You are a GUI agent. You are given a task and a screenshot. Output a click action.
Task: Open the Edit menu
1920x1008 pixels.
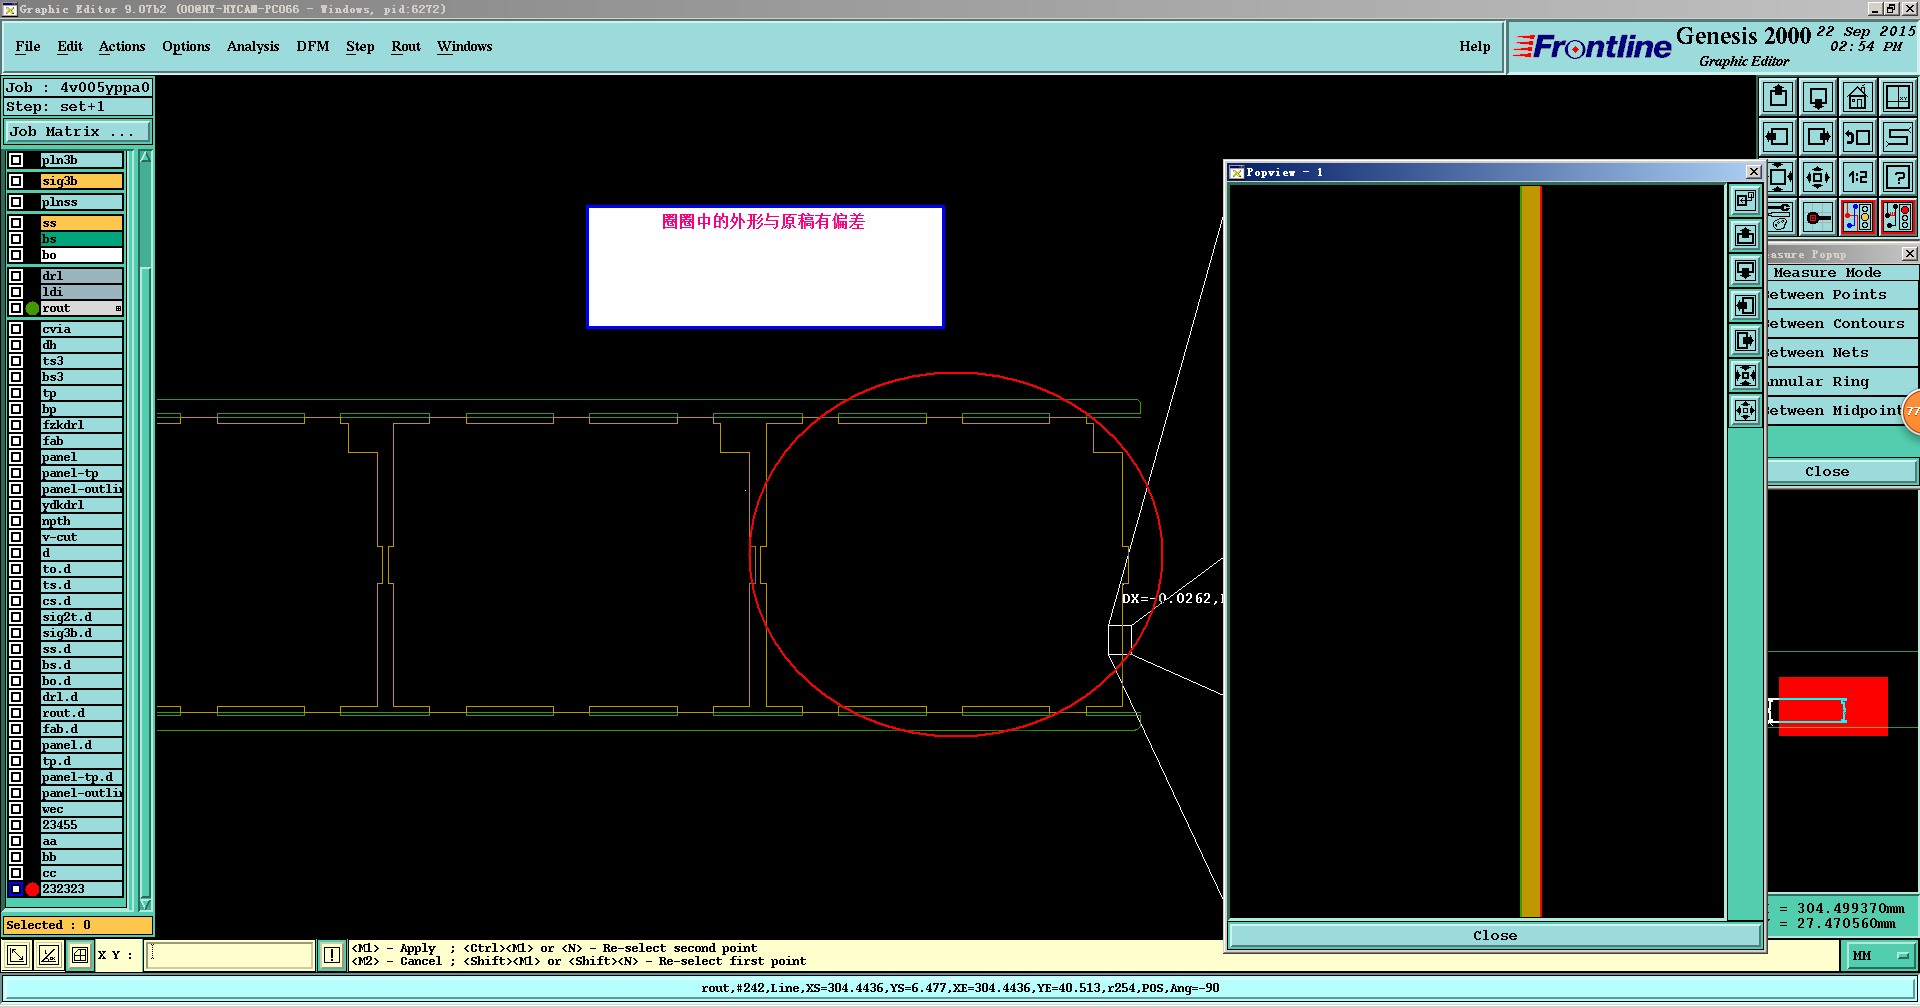point(70,46)
